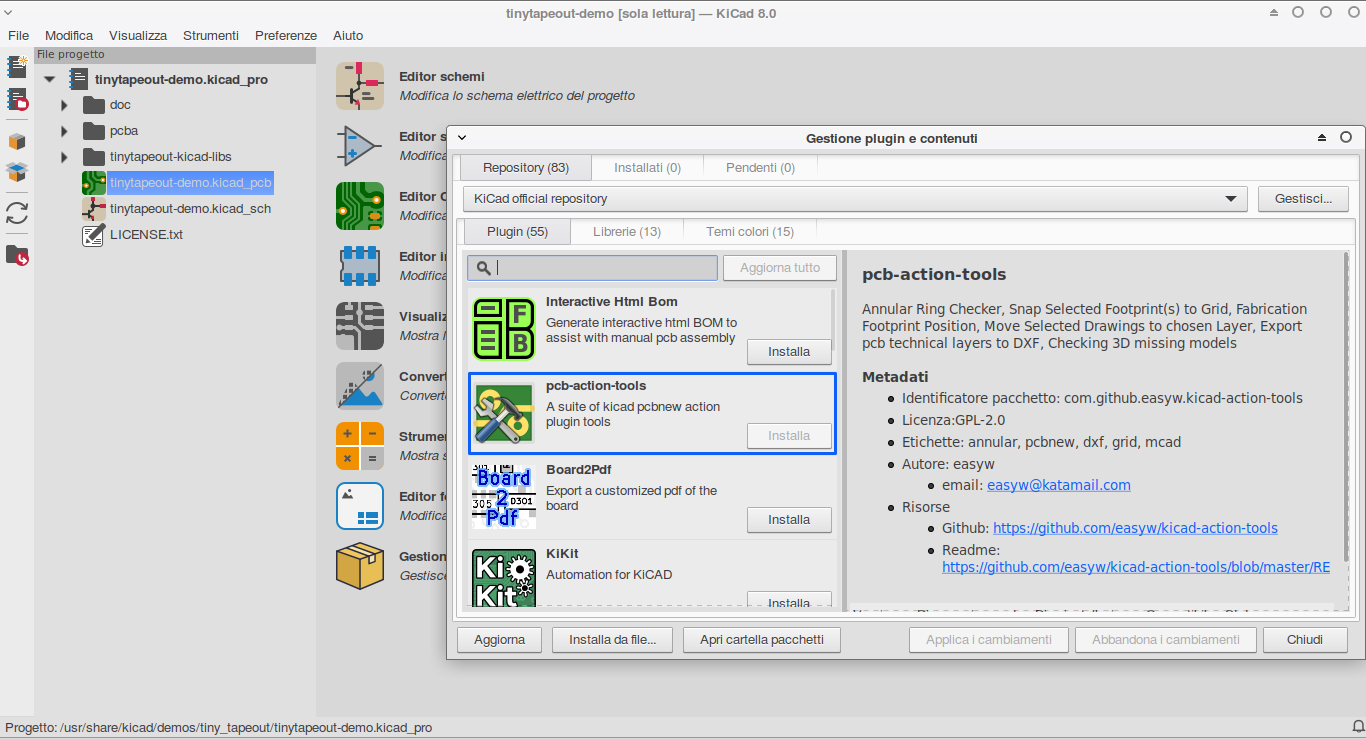Select tinytapeout-kicad-libs in the project tree
The image size is (1366, 739).
tap(171, 157)
